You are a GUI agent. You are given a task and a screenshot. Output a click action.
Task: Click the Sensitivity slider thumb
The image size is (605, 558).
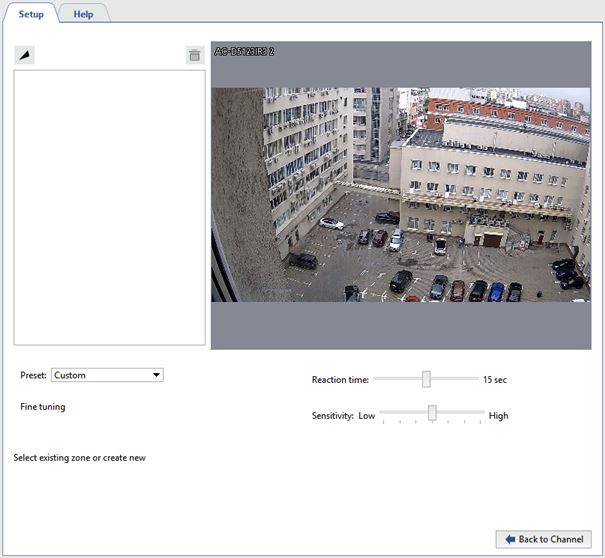point(432,413)
